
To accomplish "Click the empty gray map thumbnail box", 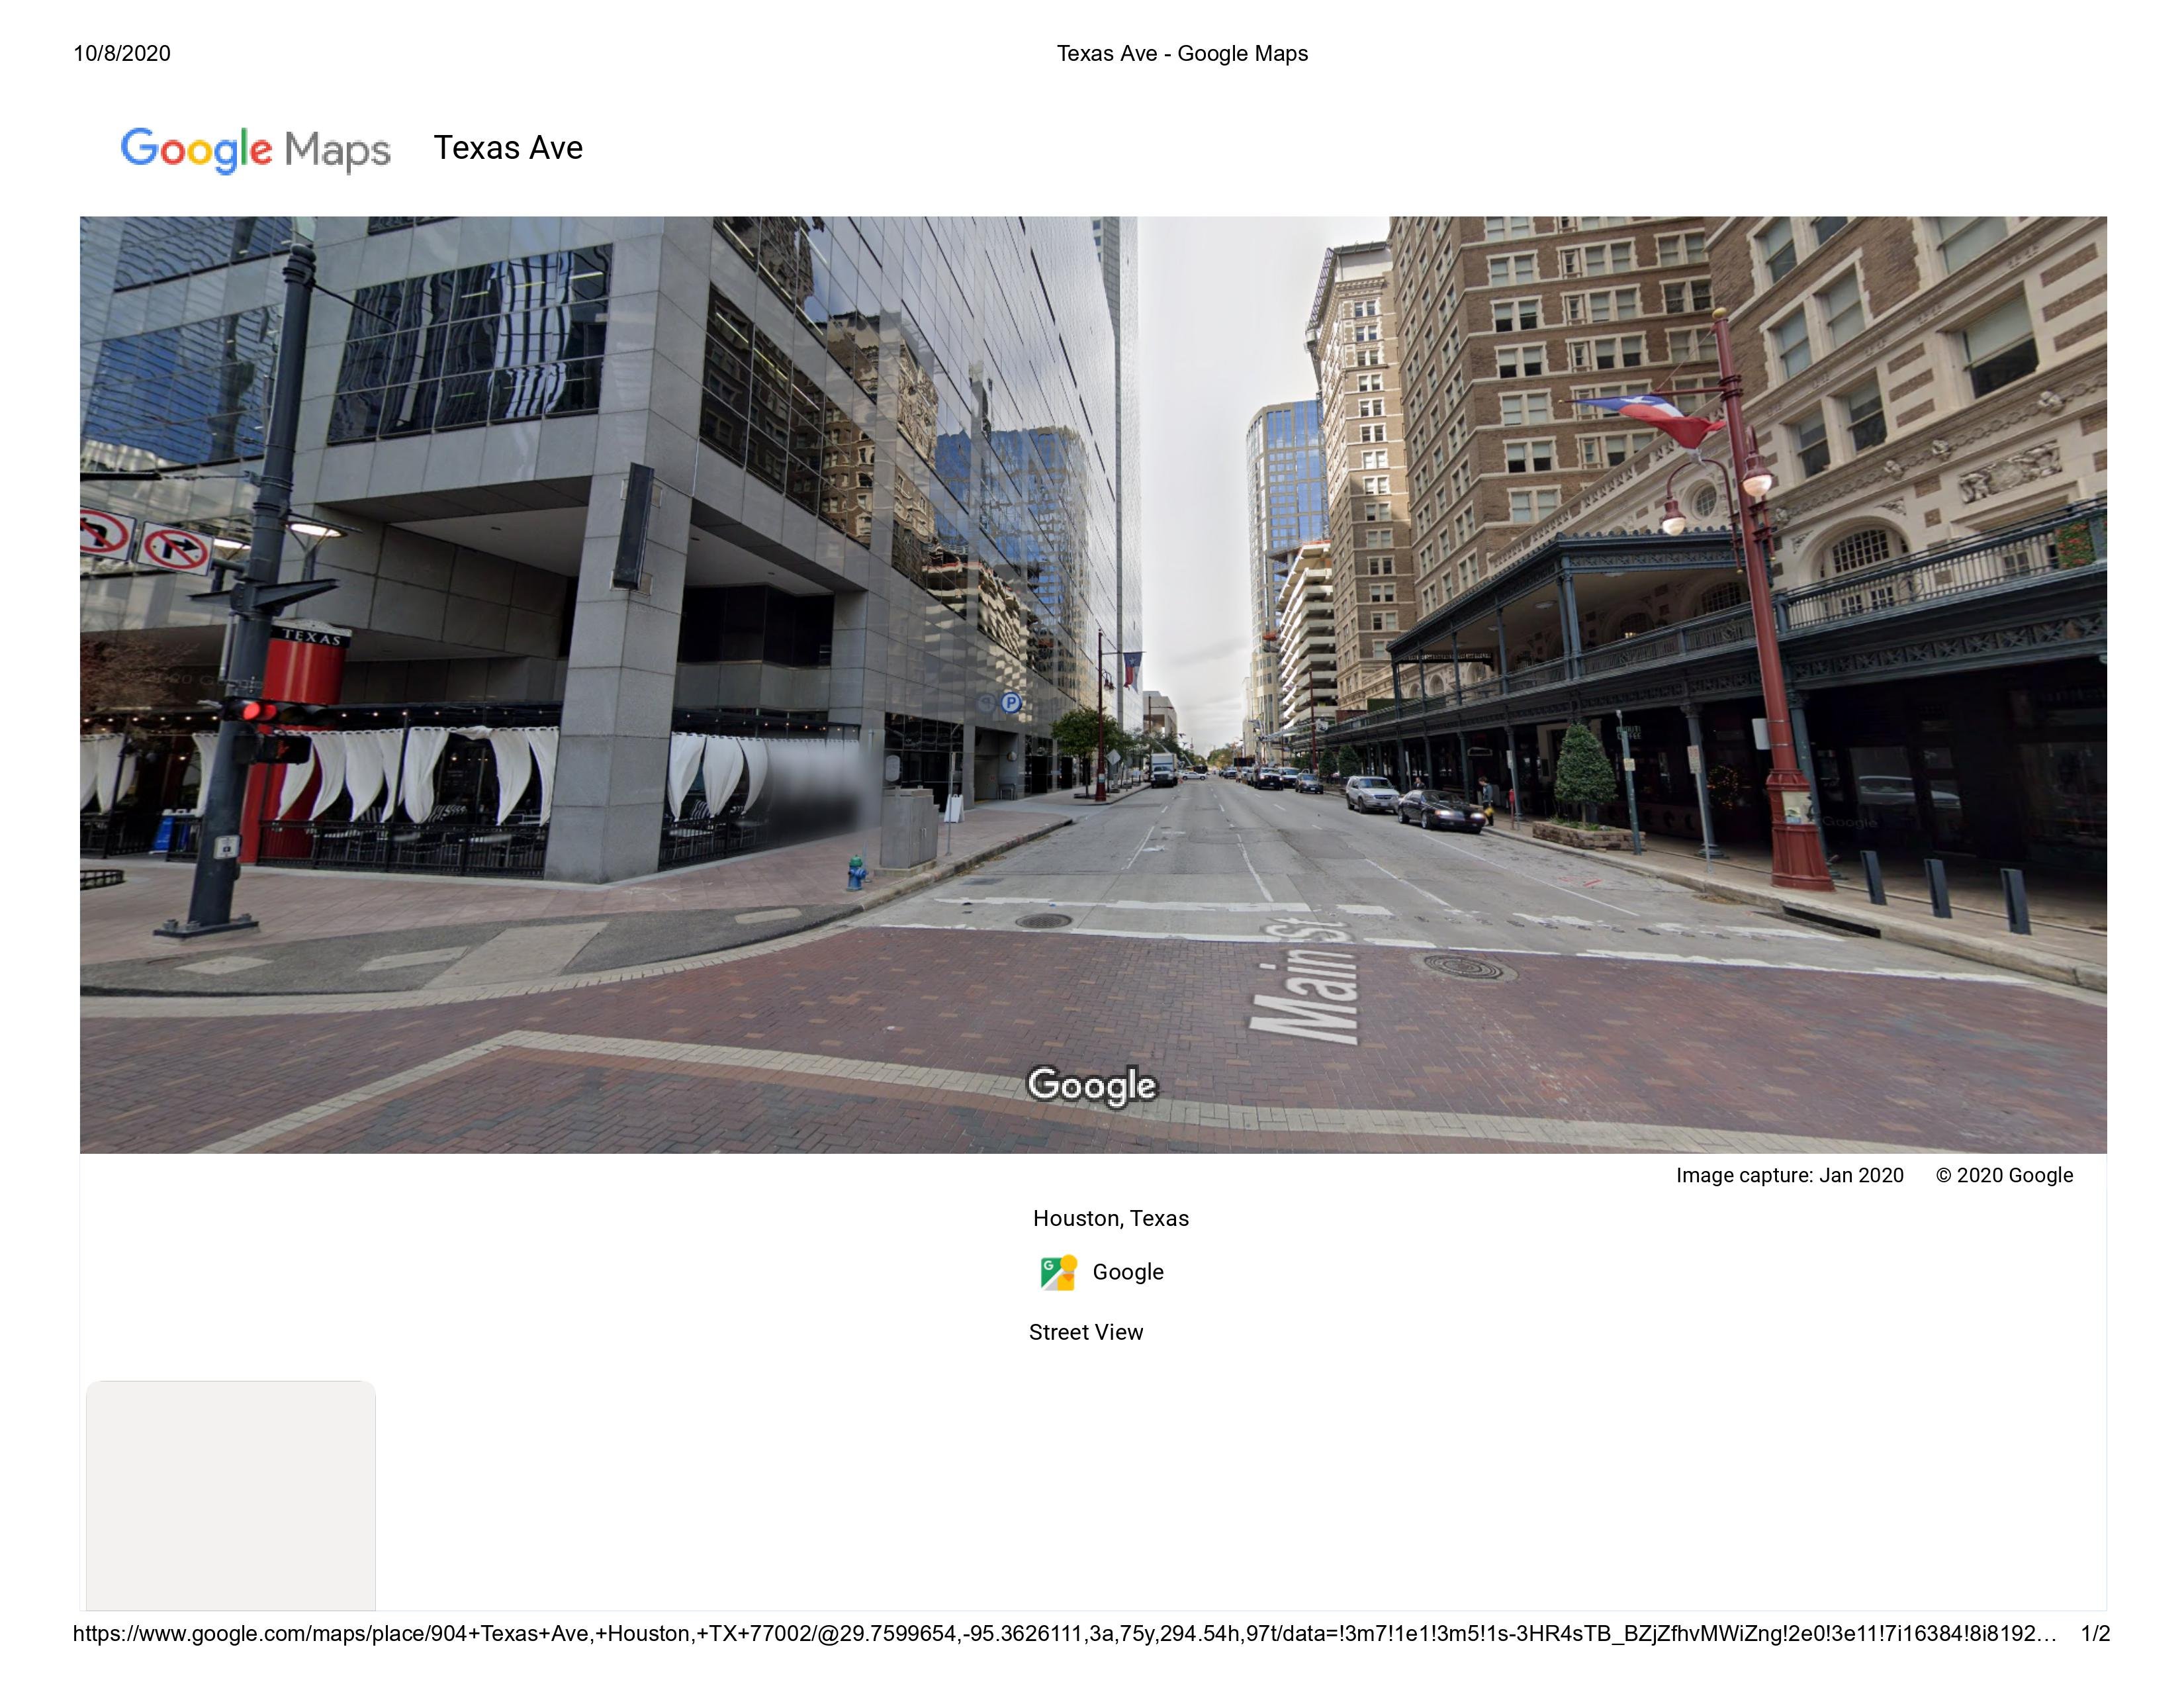I will [x=231, y=1495].
